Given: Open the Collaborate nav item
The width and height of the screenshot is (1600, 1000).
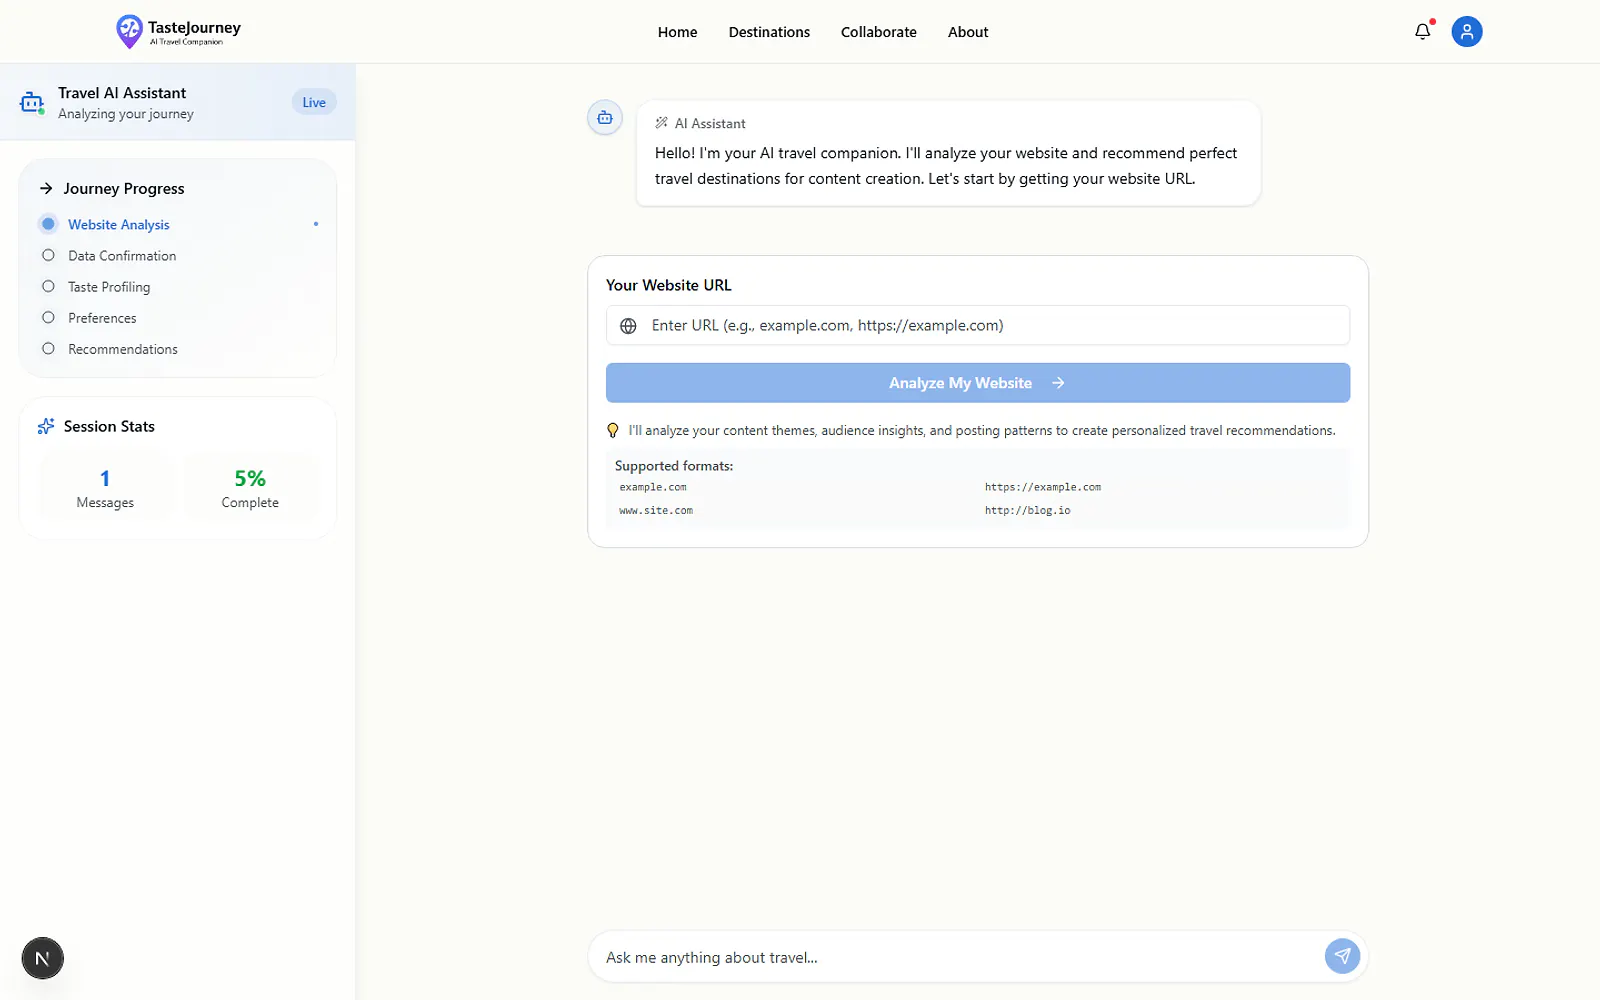Looking at the screenshot, I should pos(878,32).
